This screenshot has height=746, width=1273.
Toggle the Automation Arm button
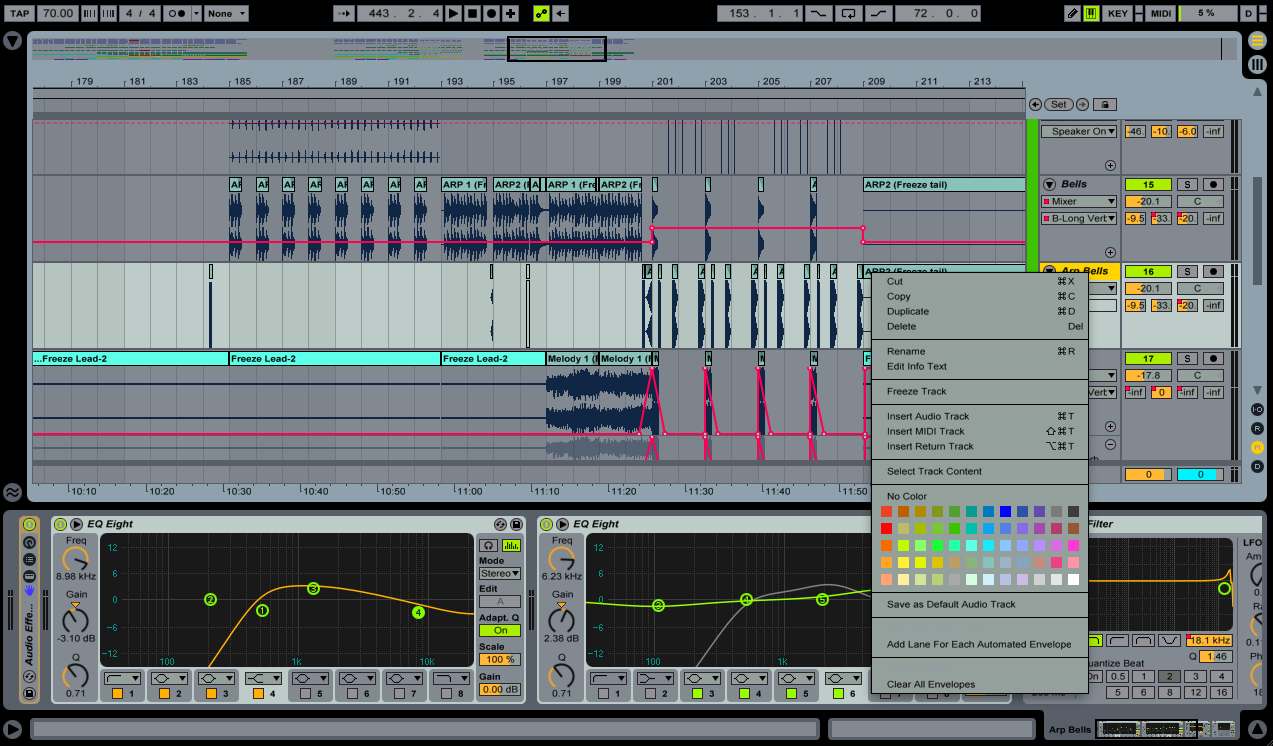coord(541,13)
